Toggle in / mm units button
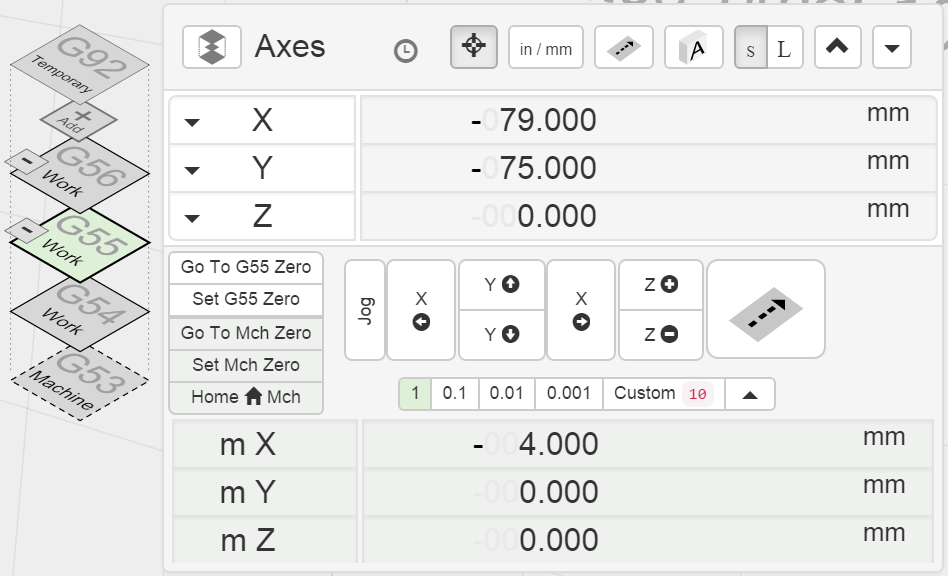 (546, 48)
